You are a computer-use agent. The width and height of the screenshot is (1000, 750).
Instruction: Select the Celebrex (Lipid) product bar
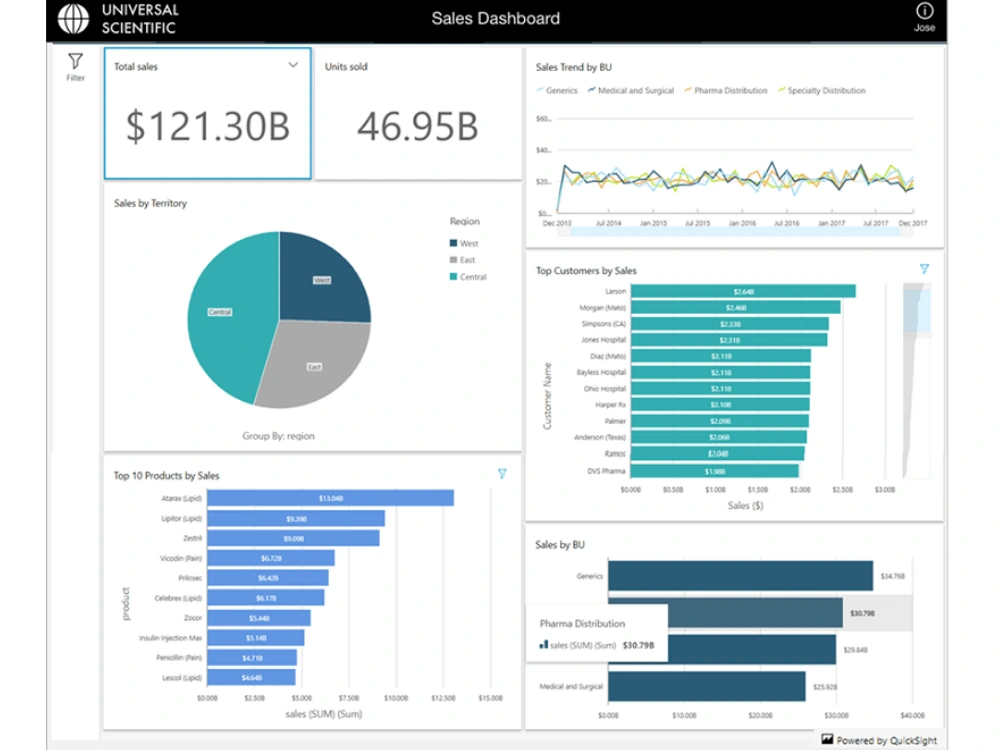[x=265, y=598]
